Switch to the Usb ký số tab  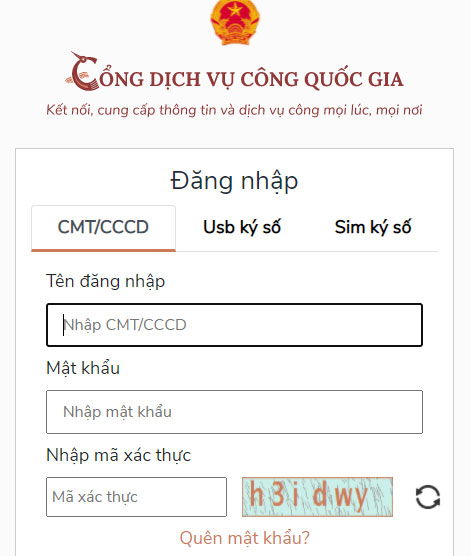click(x=242, y=228)
